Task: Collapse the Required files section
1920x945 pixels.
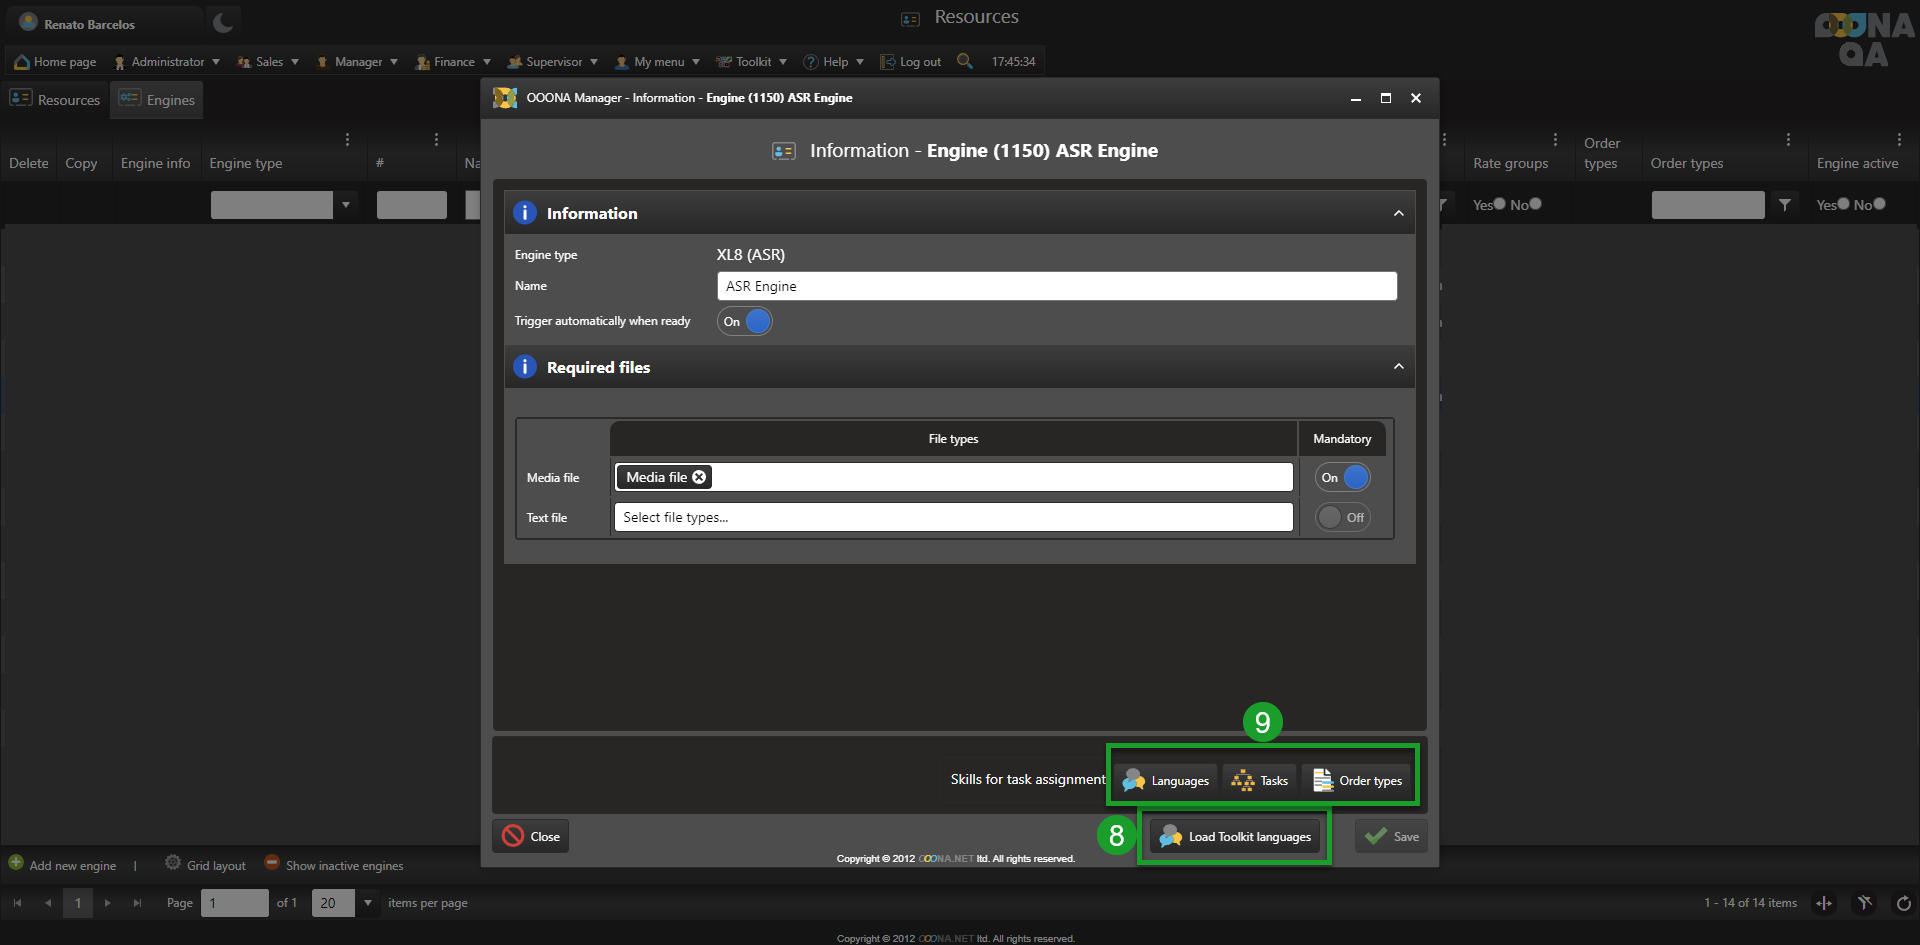Action: click(1398, 367)
